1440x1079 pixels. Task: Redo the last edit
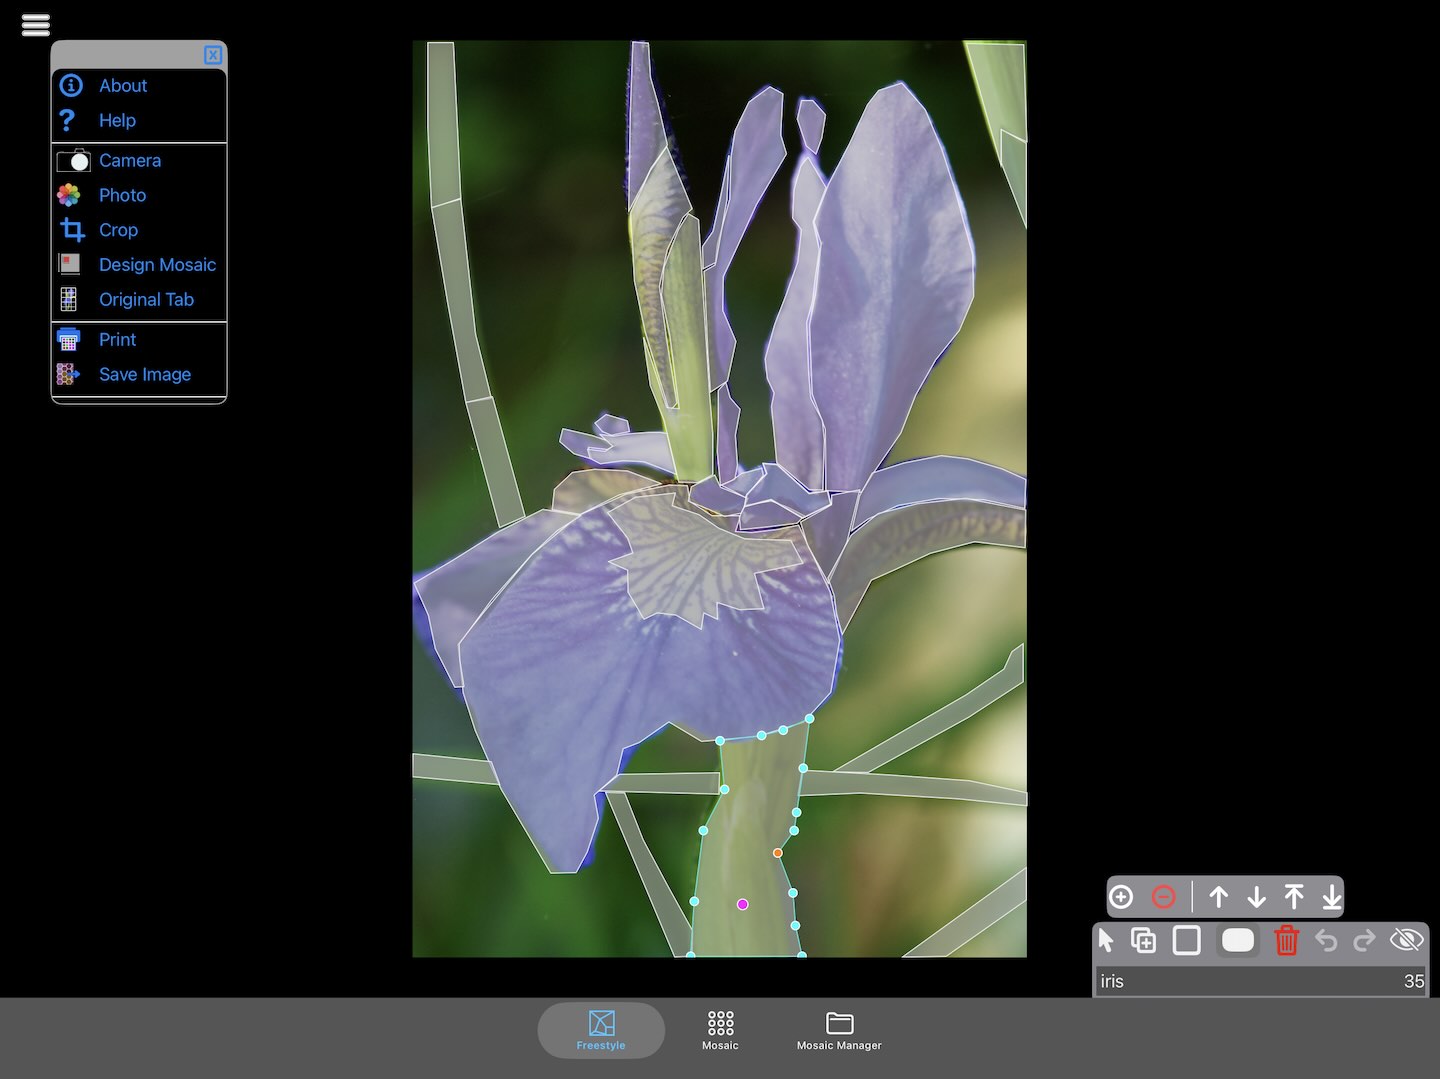coord(1364,940)
